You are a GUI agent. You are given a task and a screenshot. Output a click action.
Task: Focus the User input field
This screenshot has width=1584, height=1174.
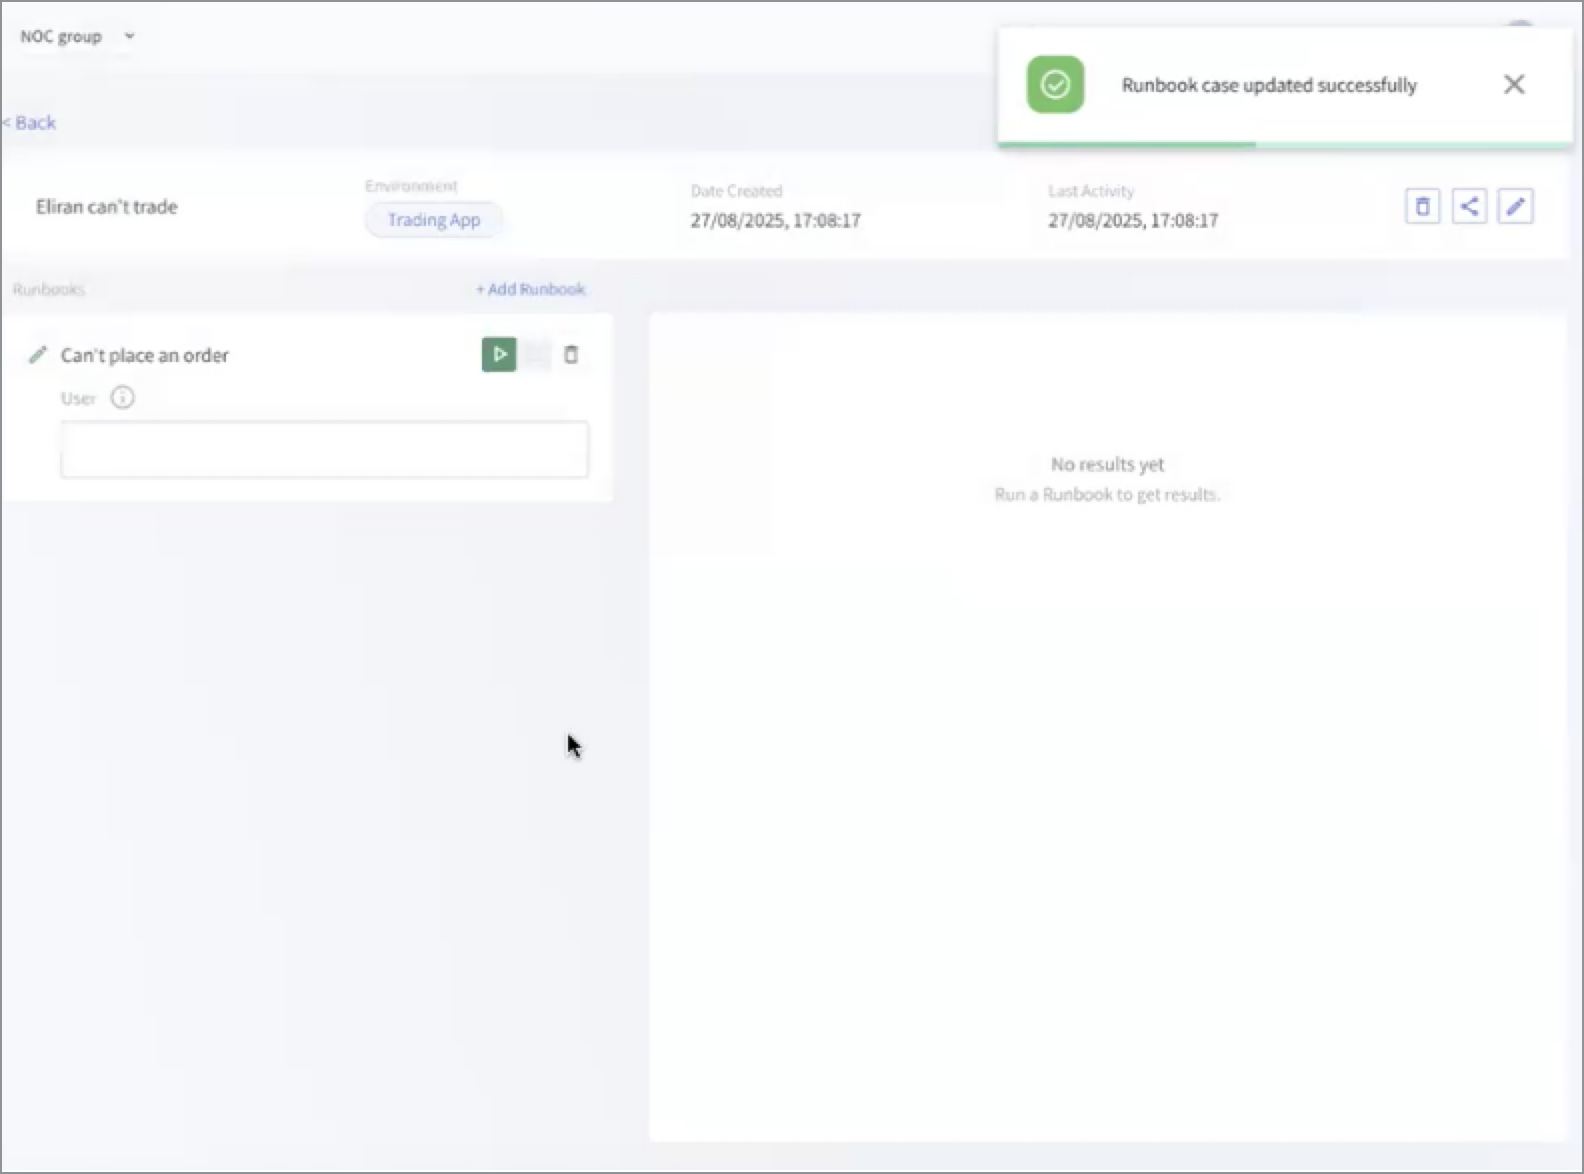pos(324,450)
